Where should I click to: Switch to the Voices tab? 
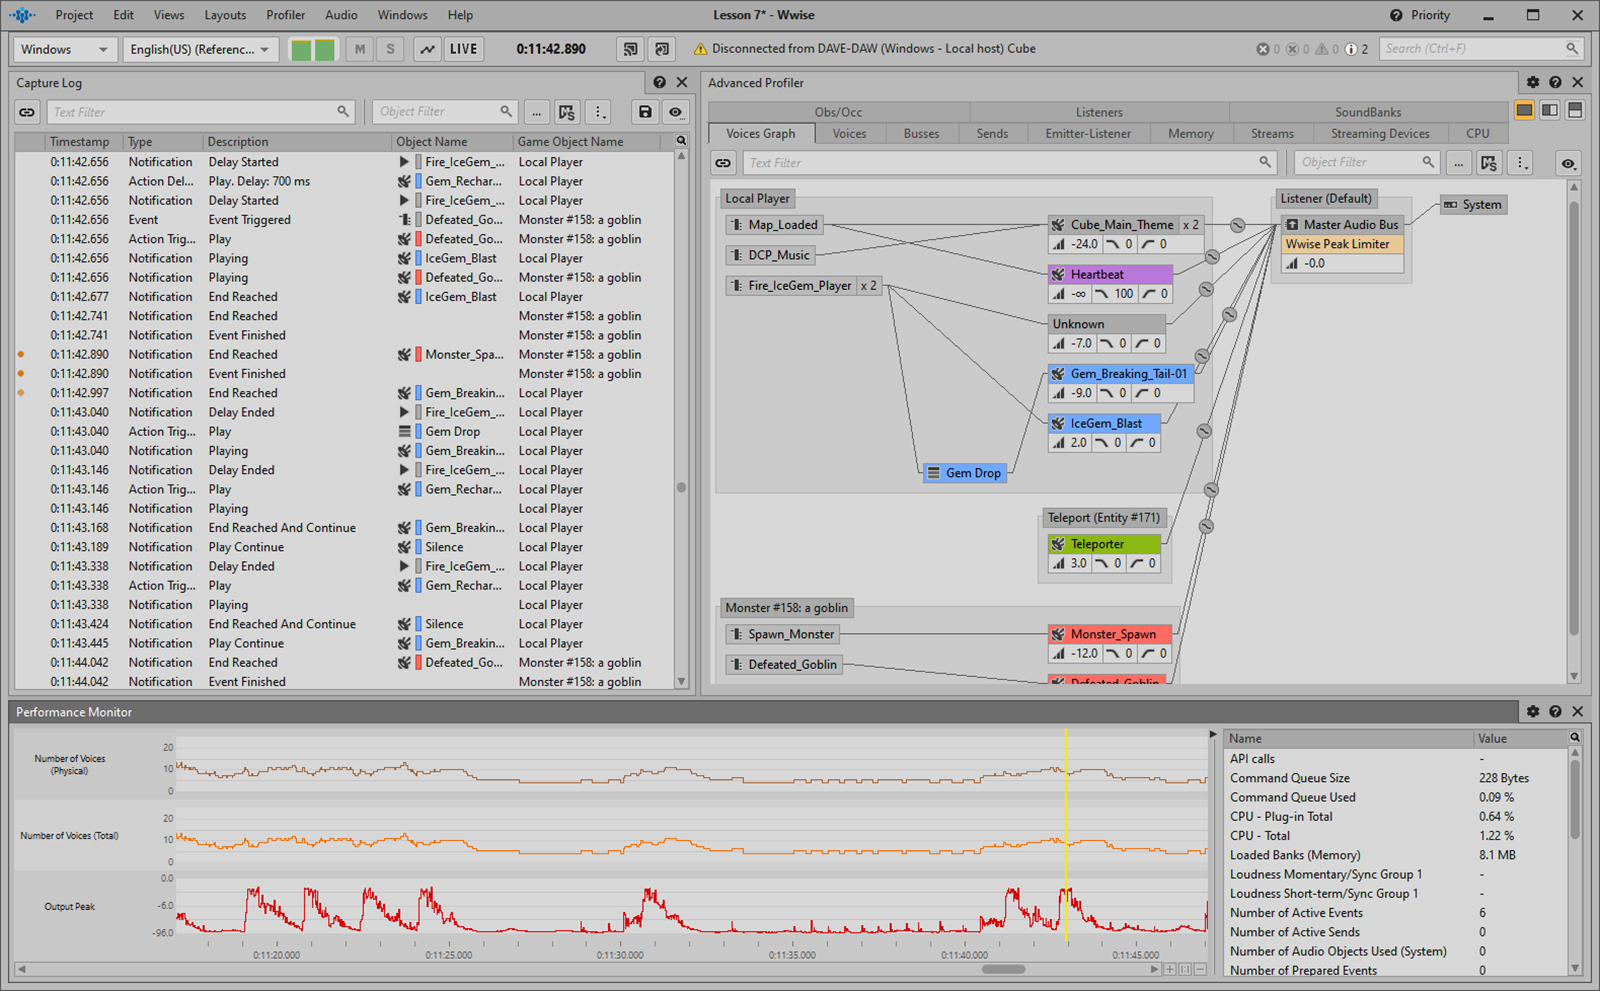click(x=849, y=134)
